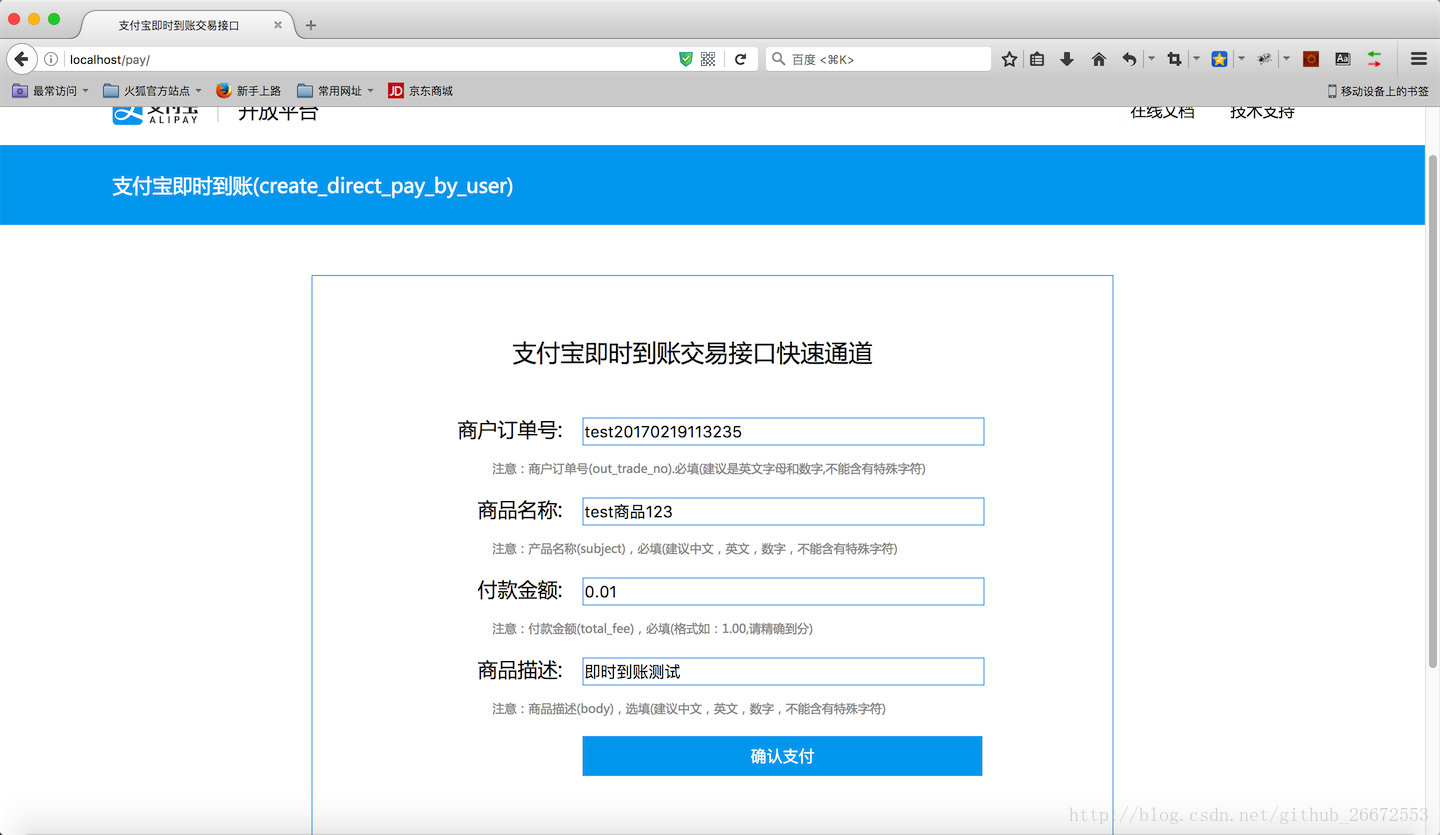Reload the current page
Viewport: 1440px width, 835px height.
click(x=741, y=59)
